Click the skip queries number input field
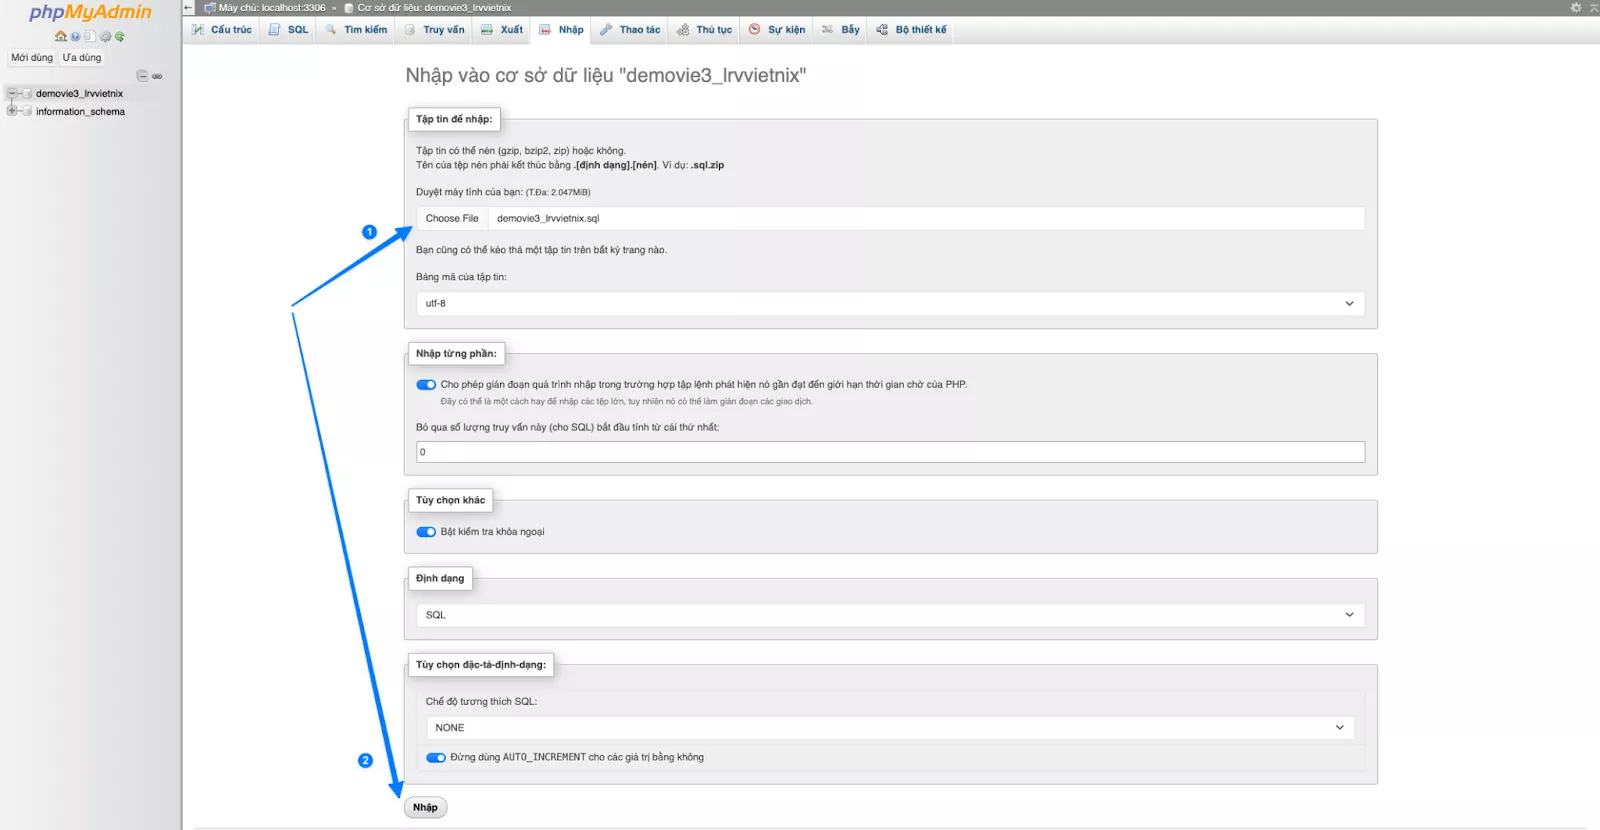This screenshot has height=830, width=1600. click(889, 453)
